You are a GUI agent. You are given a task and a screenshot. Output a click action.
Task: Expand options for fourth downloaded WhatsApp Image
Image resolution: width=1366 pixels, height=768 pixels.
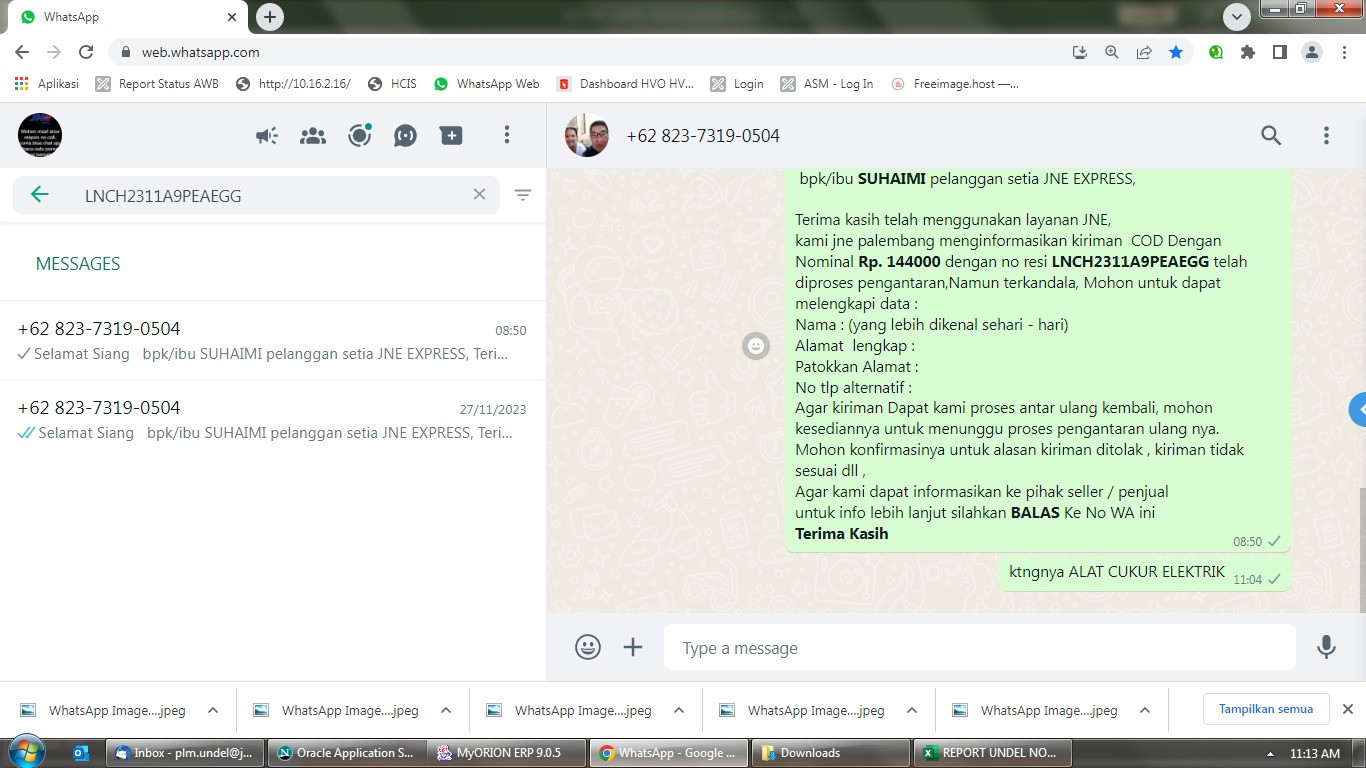(912, 710)
